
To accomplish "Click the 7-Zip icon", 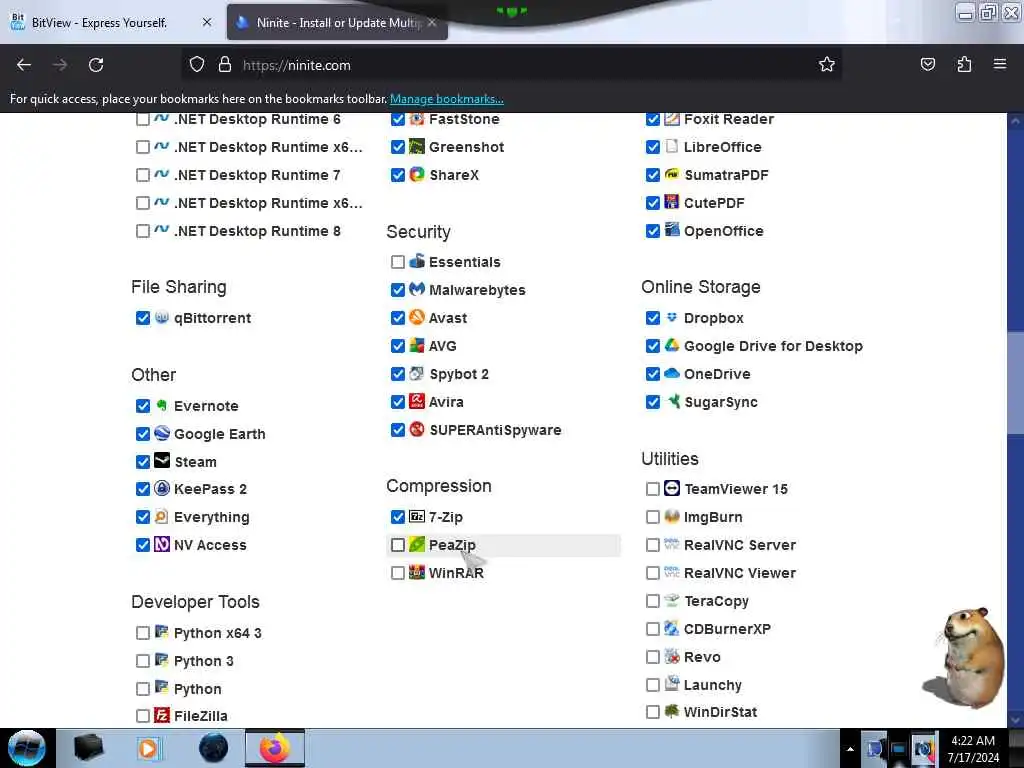I will [x=417, y=517].
